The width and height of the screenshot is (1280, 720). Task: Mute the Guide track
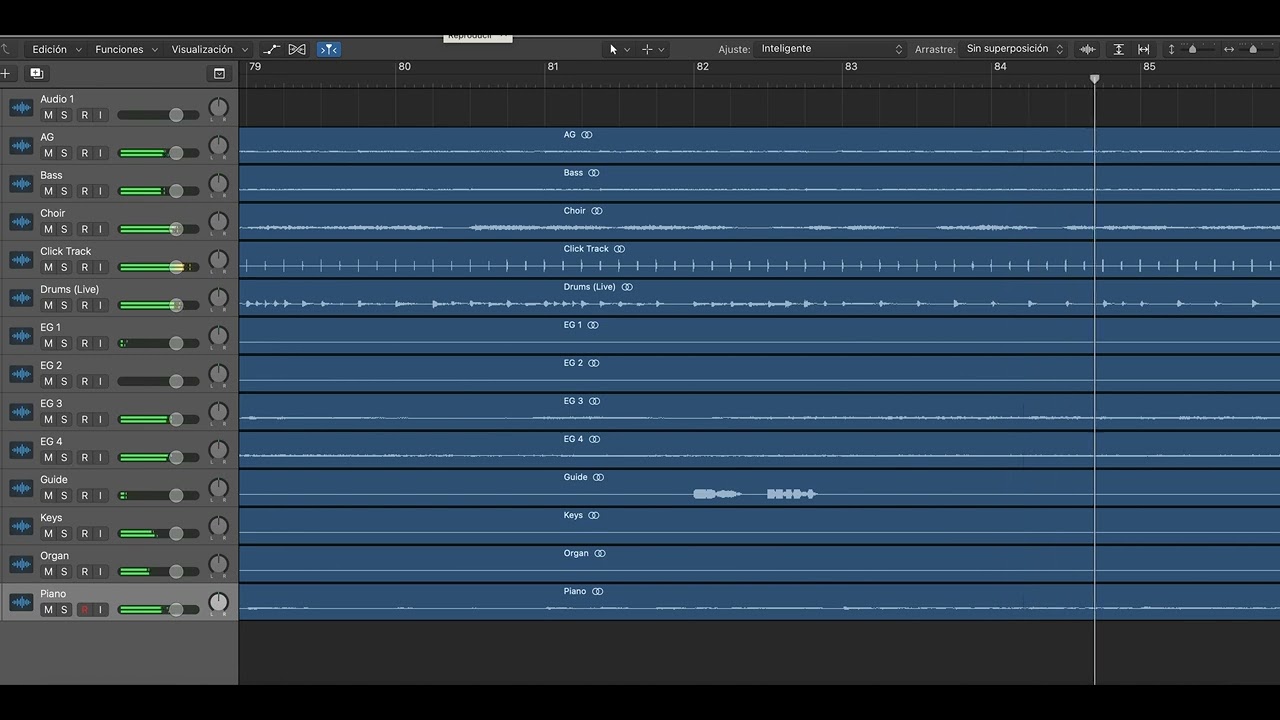coord(48,496)
